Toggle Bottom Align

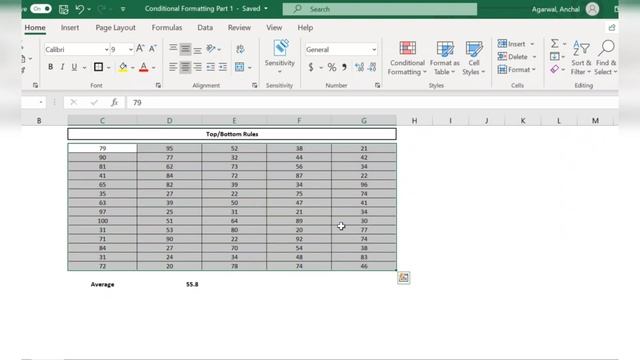198,50
